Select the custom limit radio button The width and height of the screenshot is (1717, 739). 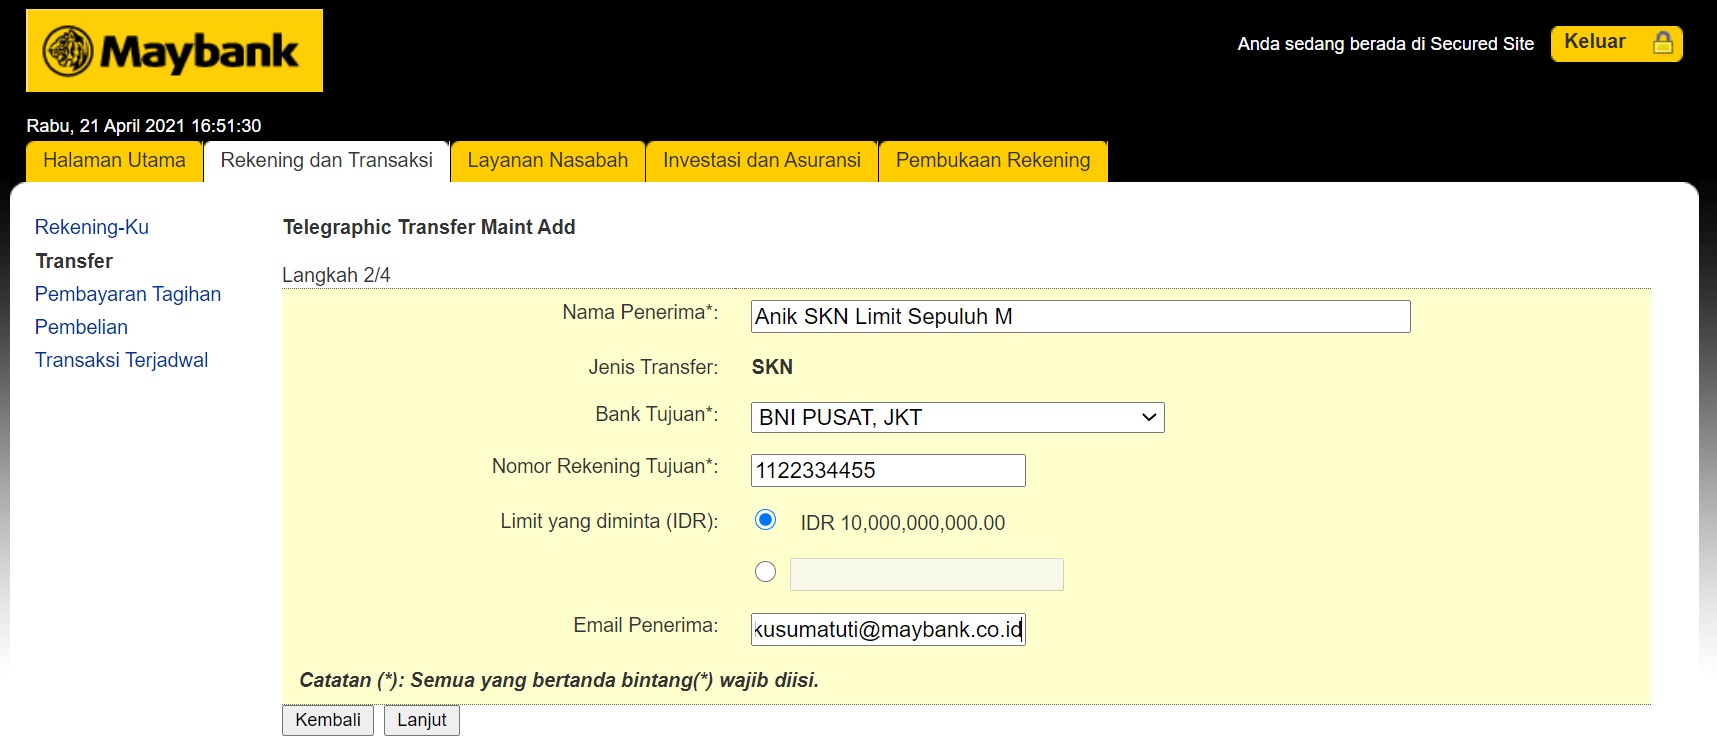[x=765, y=572]
